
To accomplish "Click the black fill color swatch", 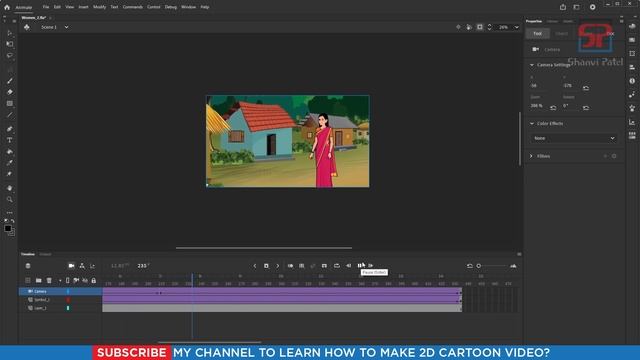I will [x=8, y=229].
